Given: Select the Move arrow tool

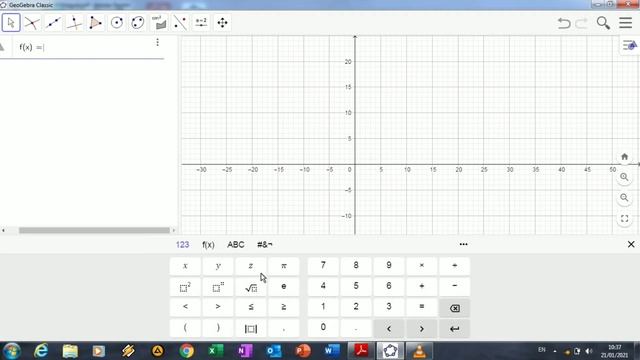Looking at the screenshot, I should [11, 22].
